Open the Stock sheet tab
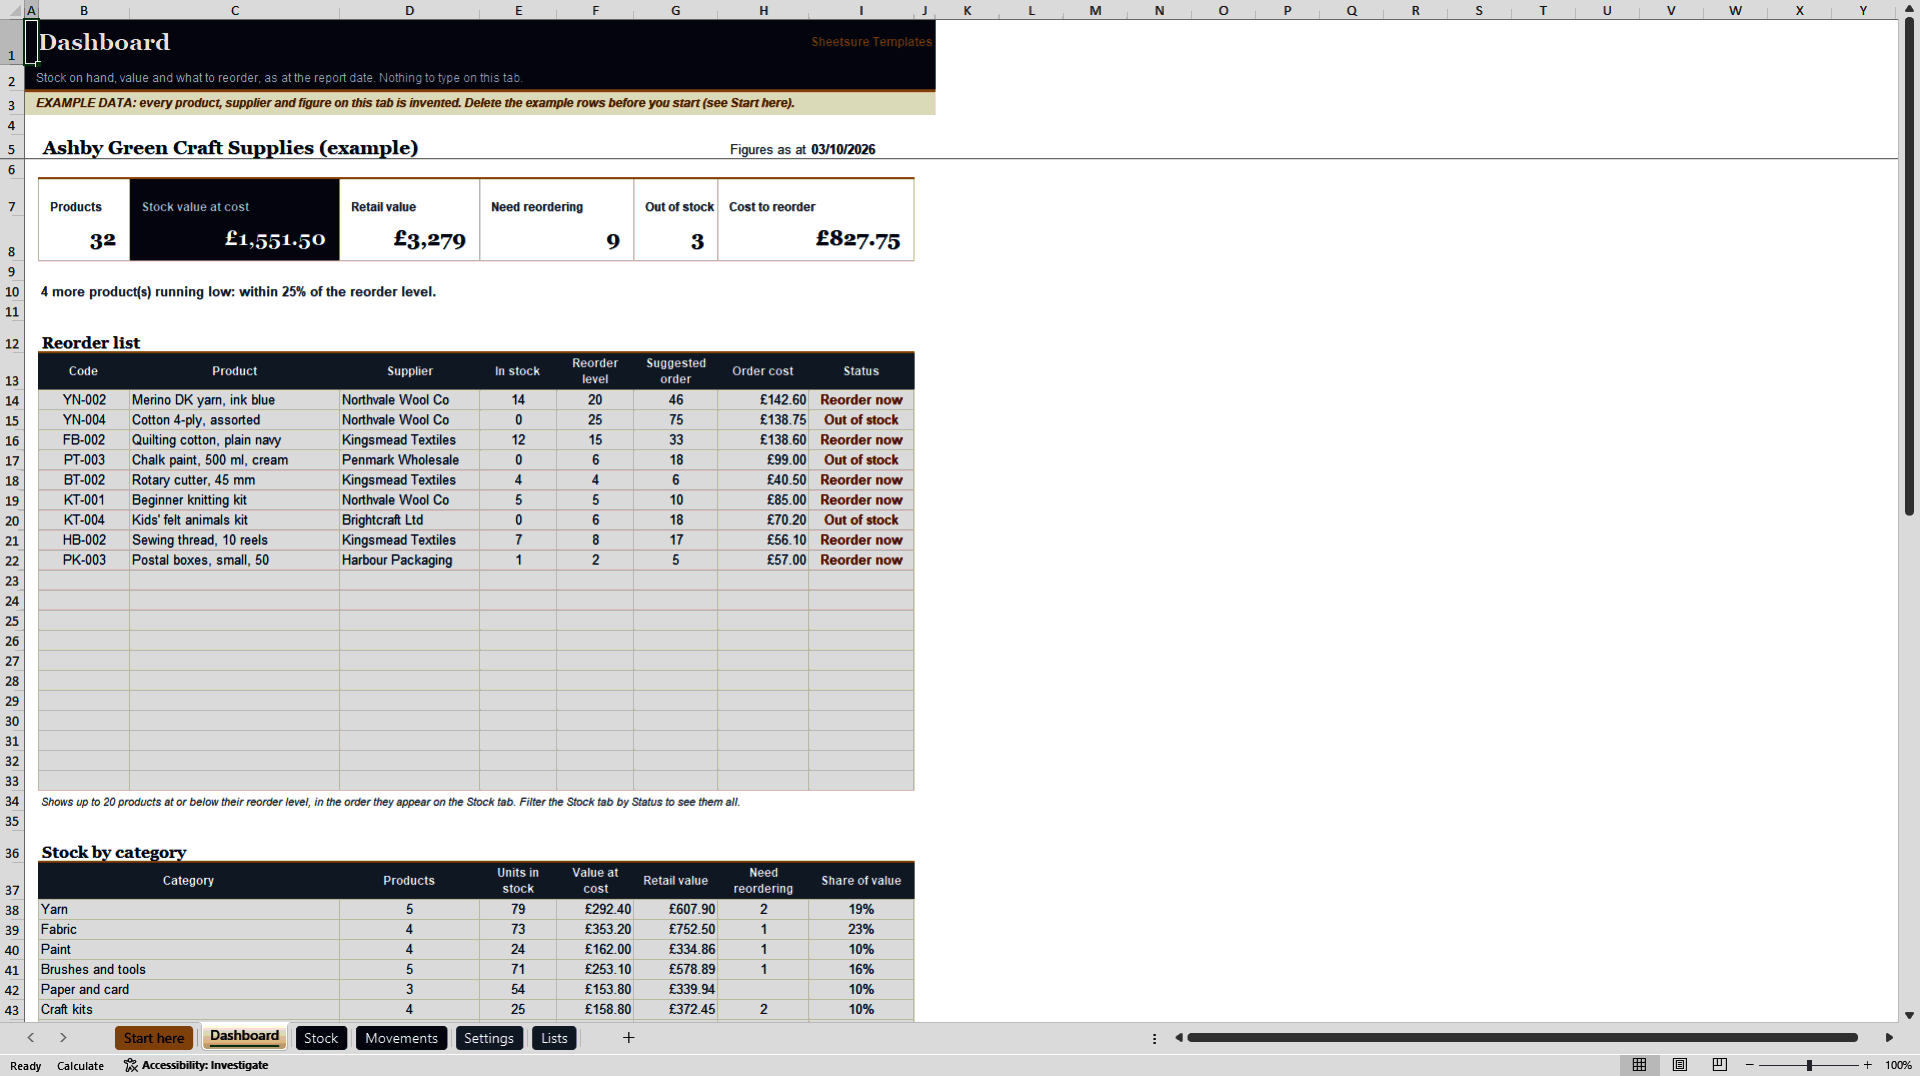Image resolution: width=1920 pixels, height=1076 pixels. pyautogui.click(x=321, y=1038)
